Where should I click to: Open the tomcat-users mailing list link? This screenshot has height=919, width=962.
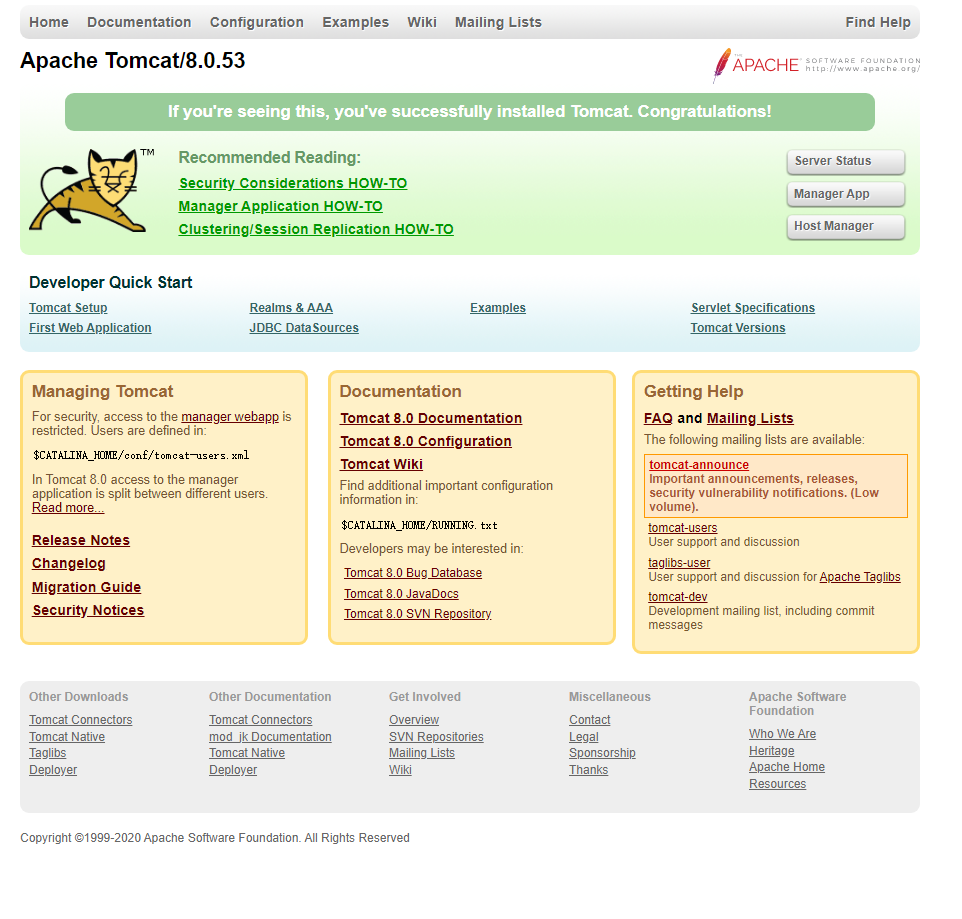click(682, 528)
